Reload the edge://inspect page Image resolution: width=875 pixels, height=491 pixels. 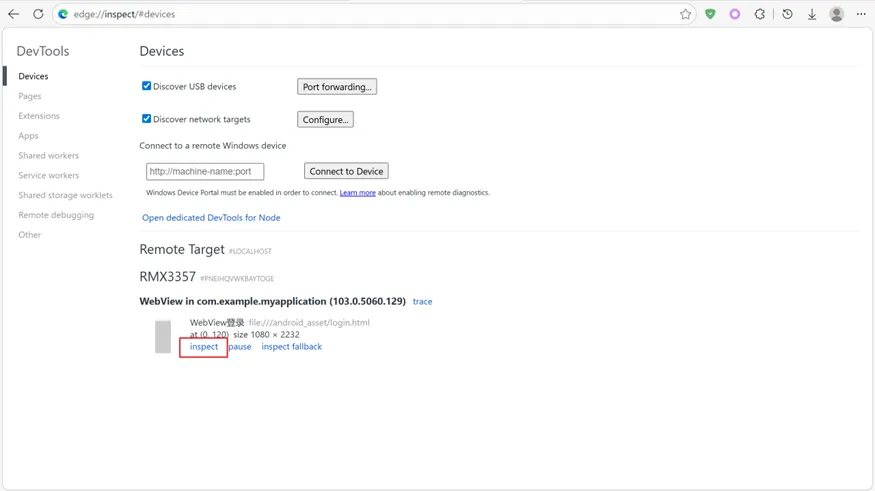38,14
